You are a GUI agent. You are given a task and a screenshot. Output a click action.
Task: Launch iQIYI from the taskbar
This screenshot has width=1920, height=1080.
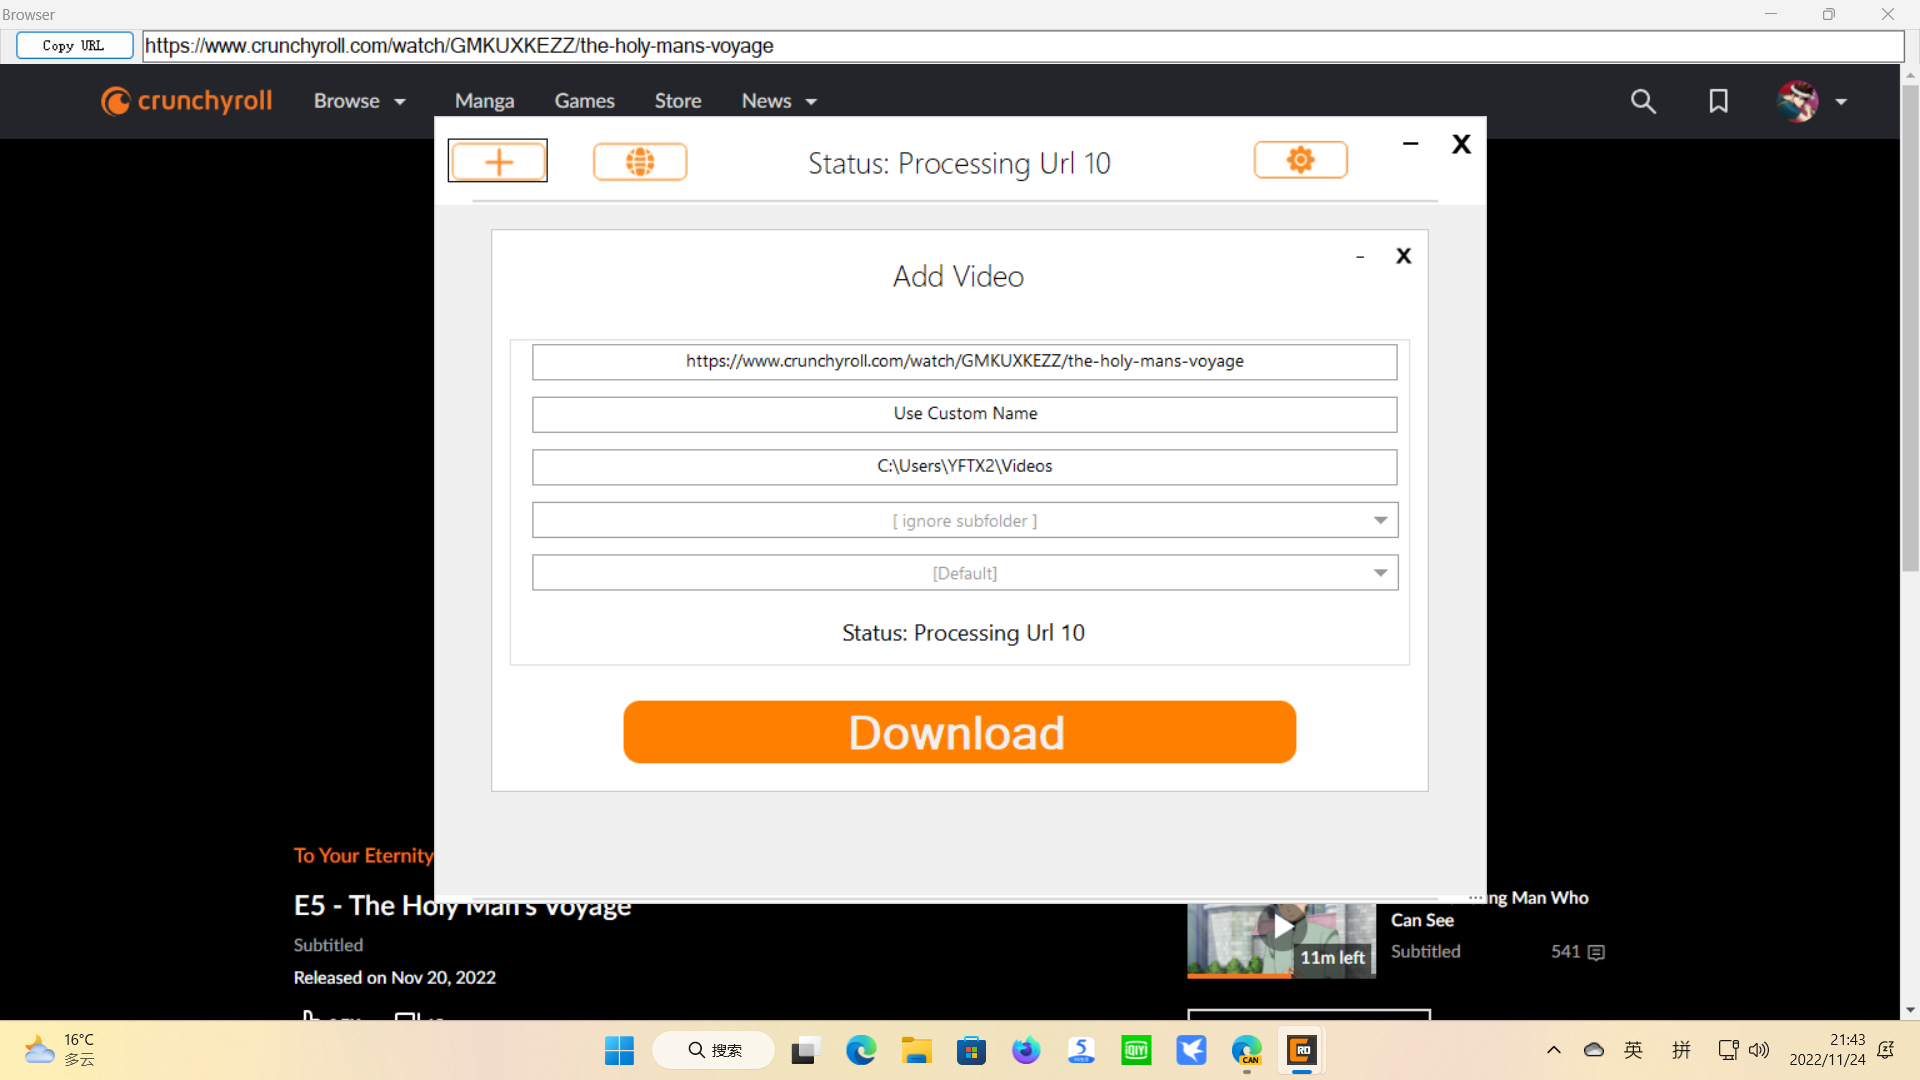point(1136,1050)
